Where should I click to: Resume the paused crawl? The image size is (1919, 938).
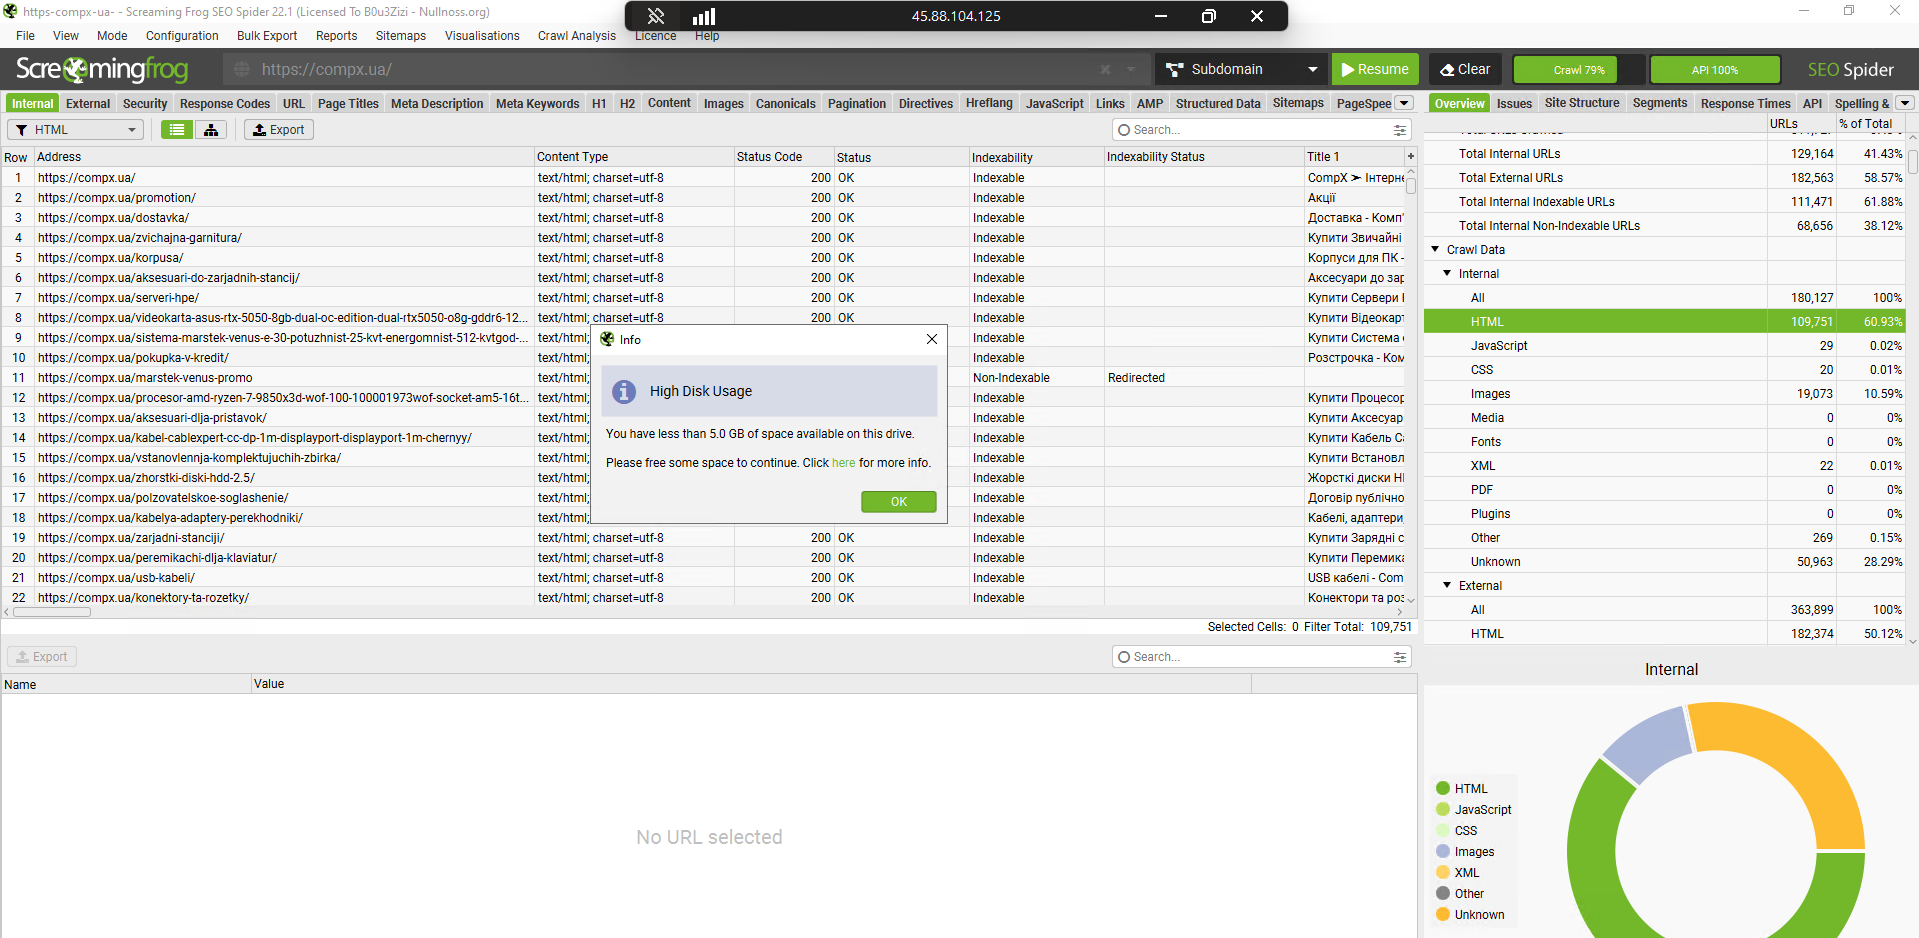point(1375,69)
